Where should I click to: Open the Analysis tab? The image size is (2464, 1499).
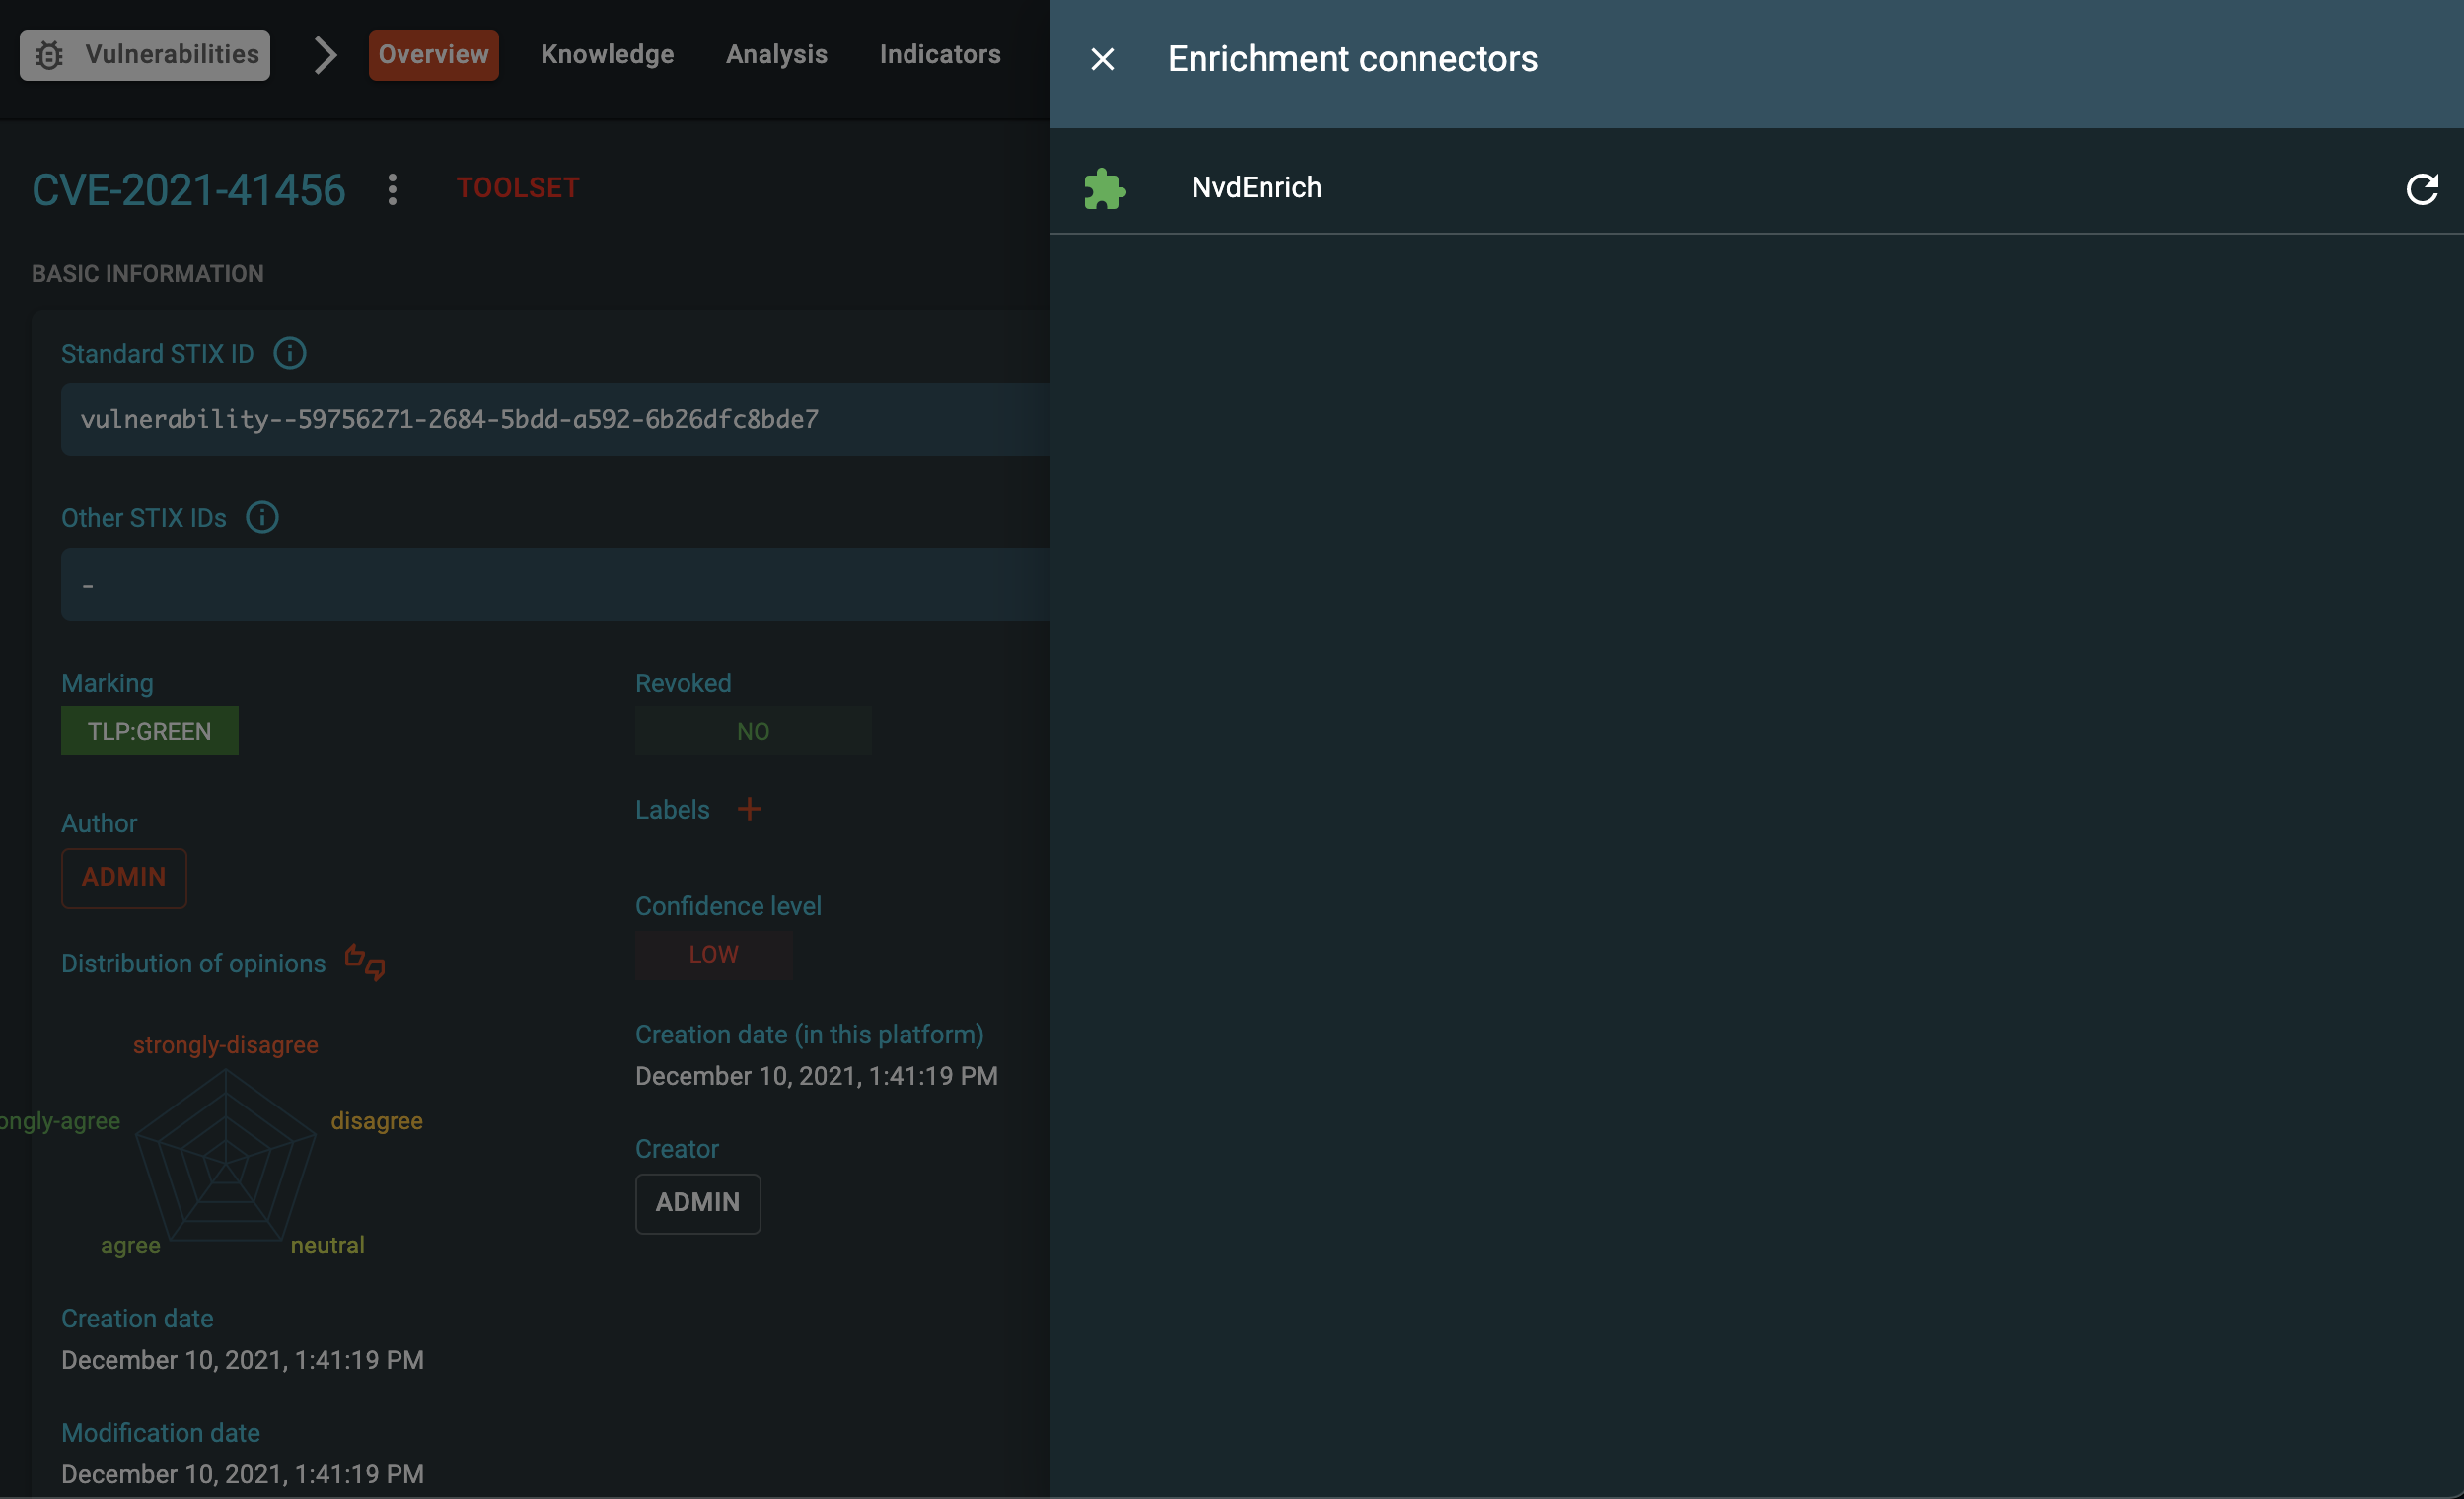777,54
